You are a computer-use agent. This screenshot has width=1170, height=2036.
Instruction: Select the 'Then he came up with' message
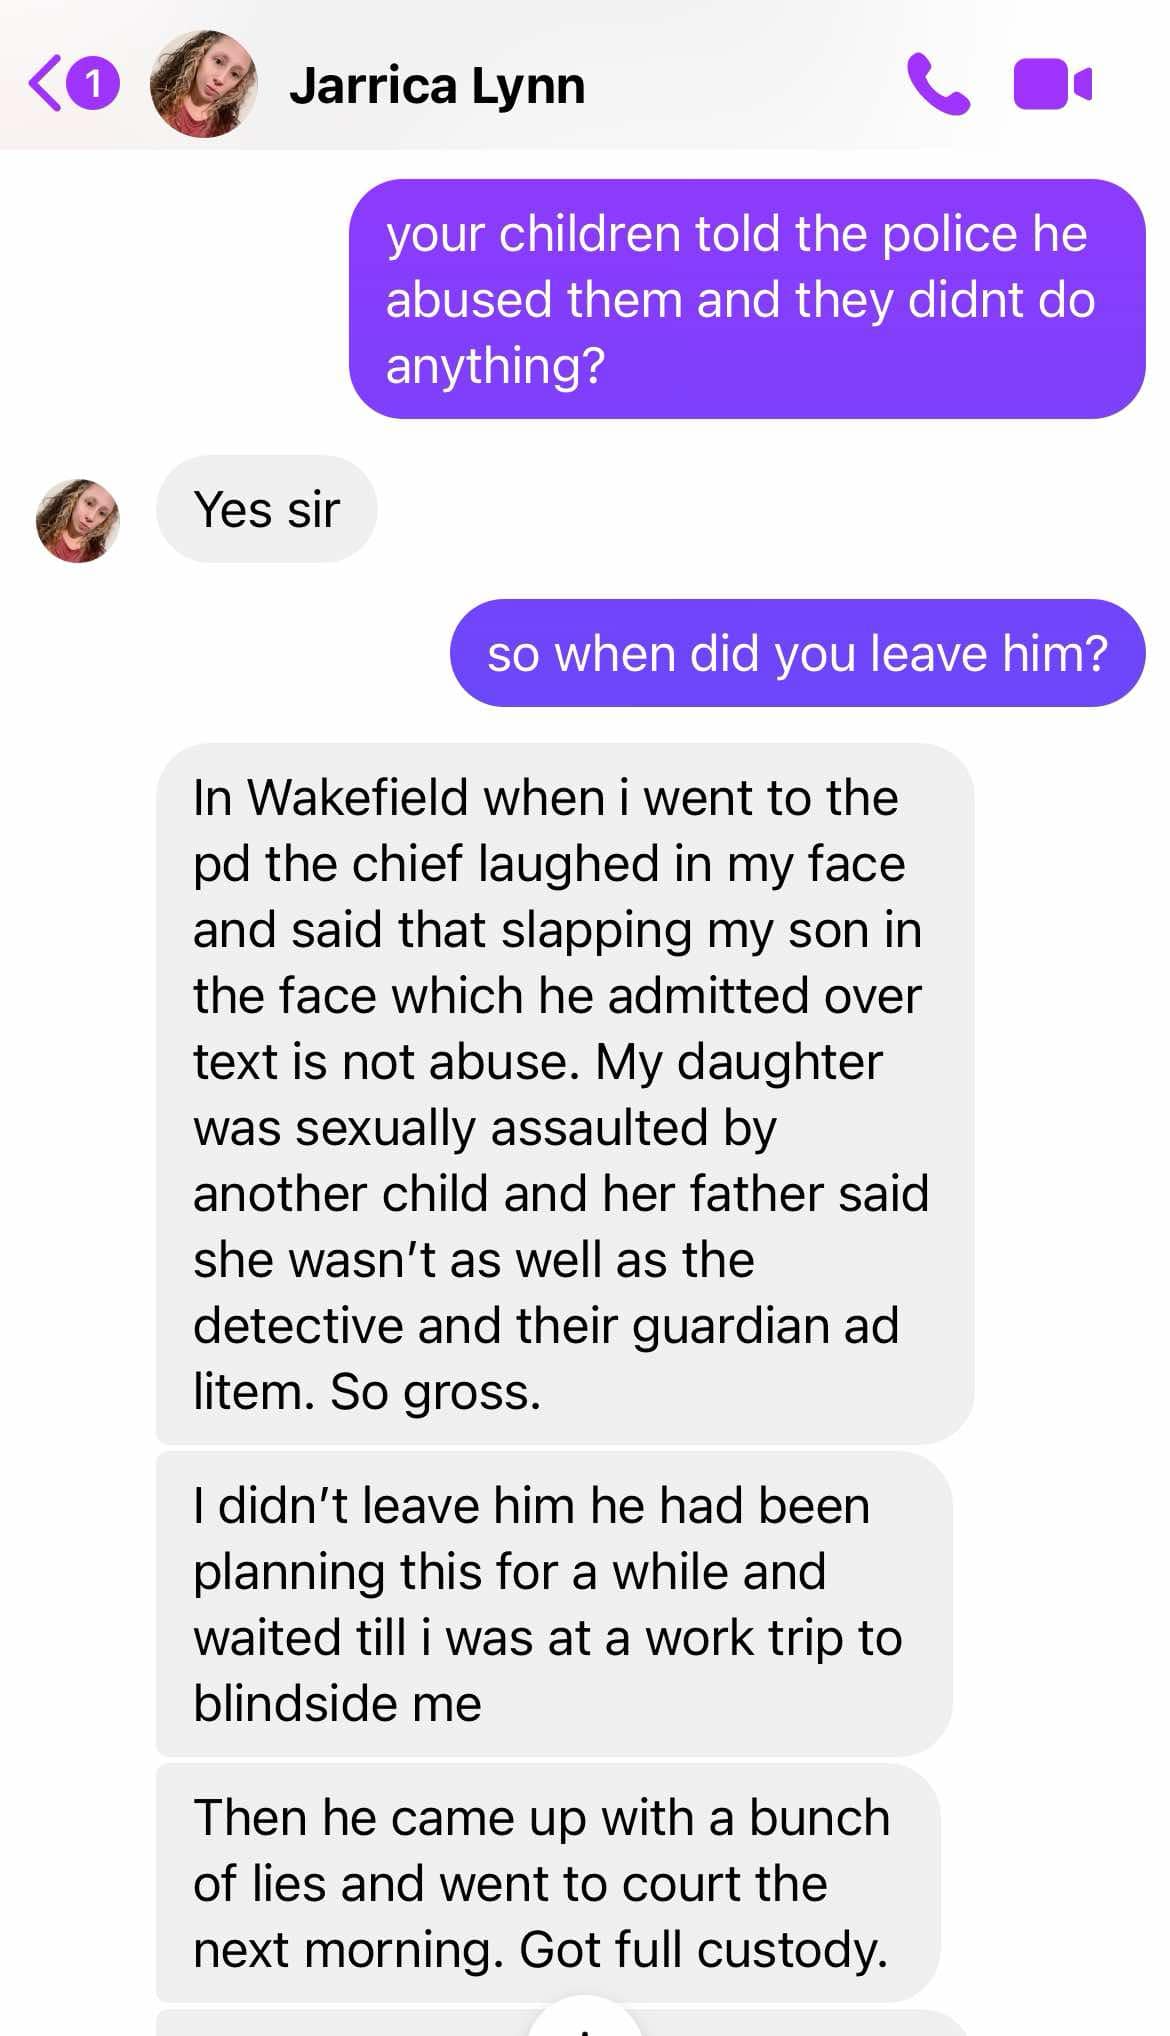(x=548, y=1883)
